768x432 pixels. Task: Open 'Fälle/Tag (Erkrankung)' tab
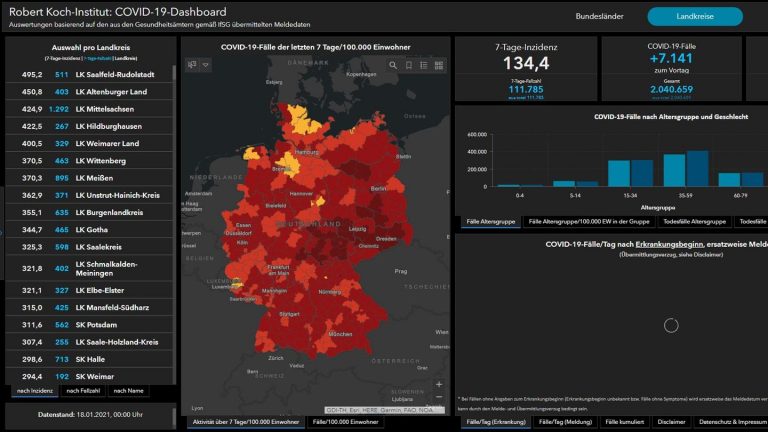pyautogui.click(x=496, y=422)
